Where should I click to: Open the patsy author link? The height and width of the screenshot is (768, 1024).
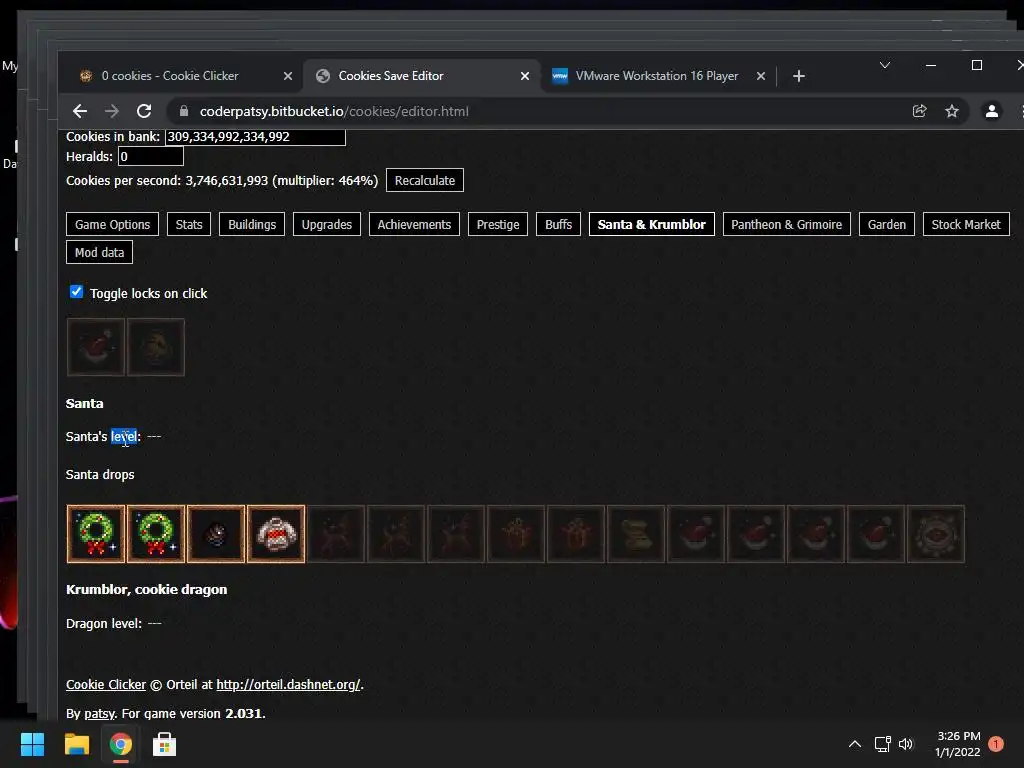point(99,714)
